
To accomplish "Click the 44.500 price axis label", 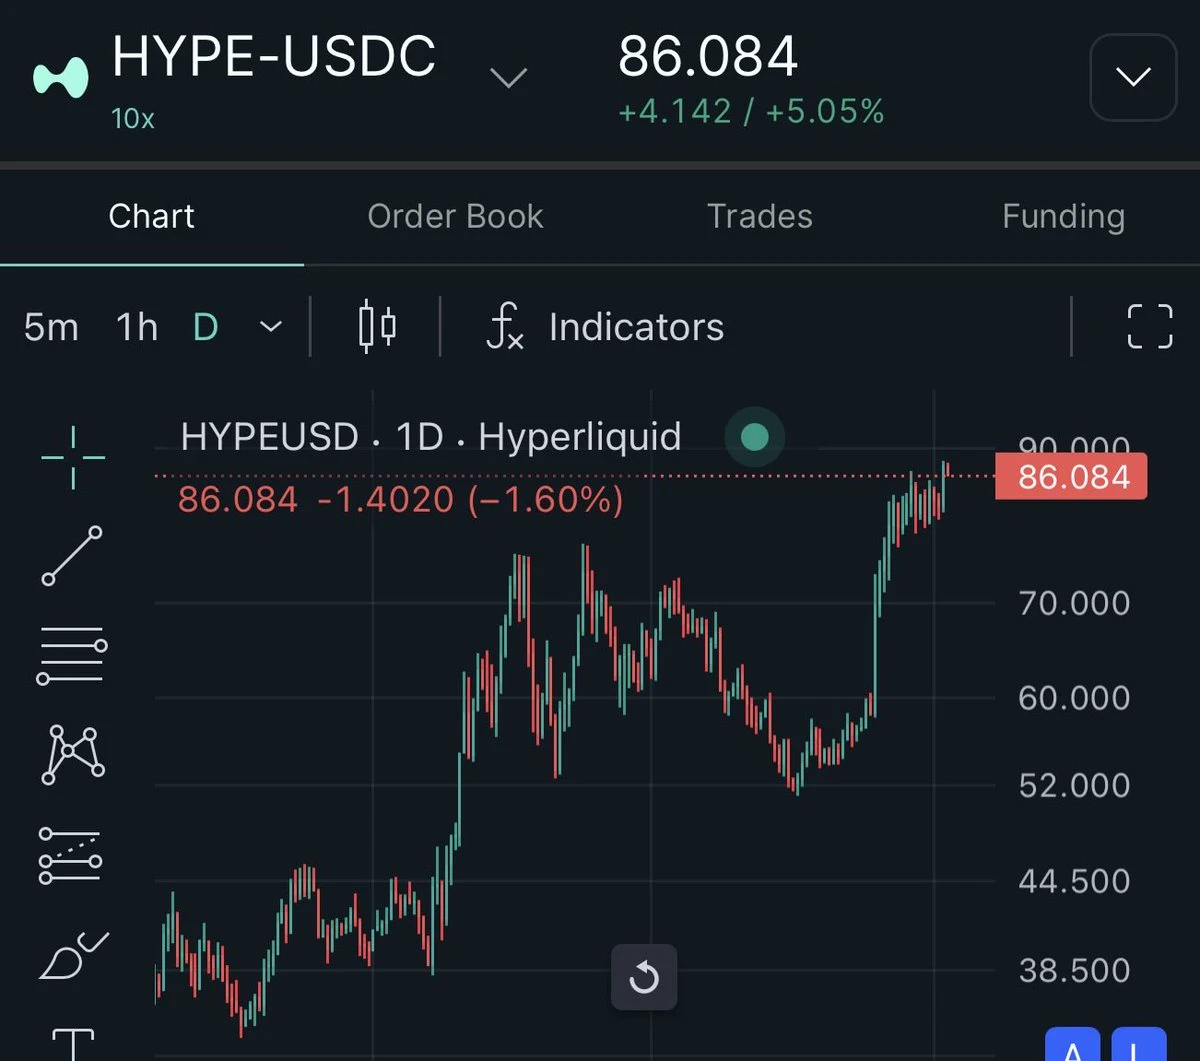I will pyautogui.click(x=1074, y=881).
